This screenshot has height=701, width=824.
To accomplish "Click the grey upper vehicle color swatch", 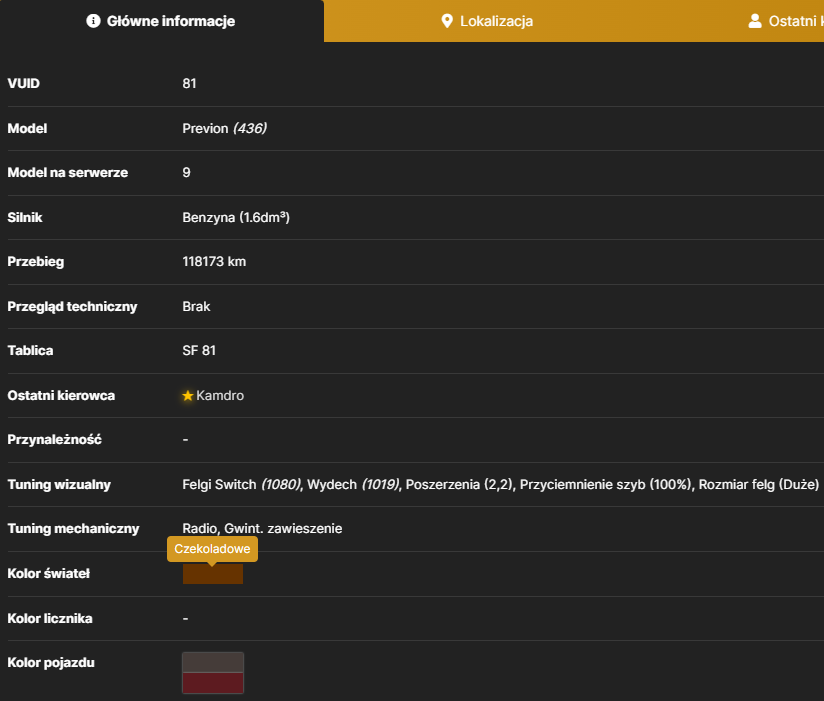I will 213,663.
